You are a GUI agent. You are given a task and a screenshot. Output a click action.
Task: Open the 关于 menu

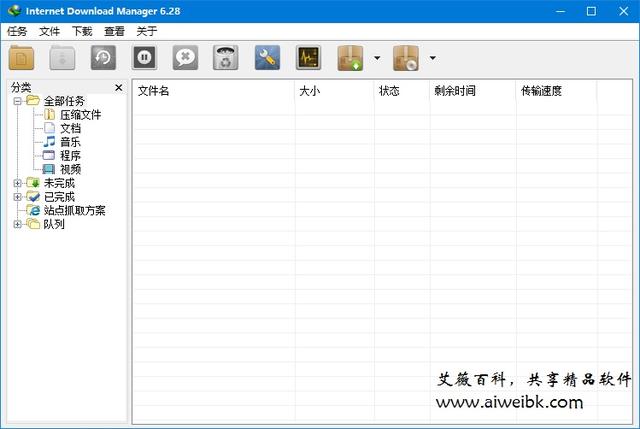[147, 31]
